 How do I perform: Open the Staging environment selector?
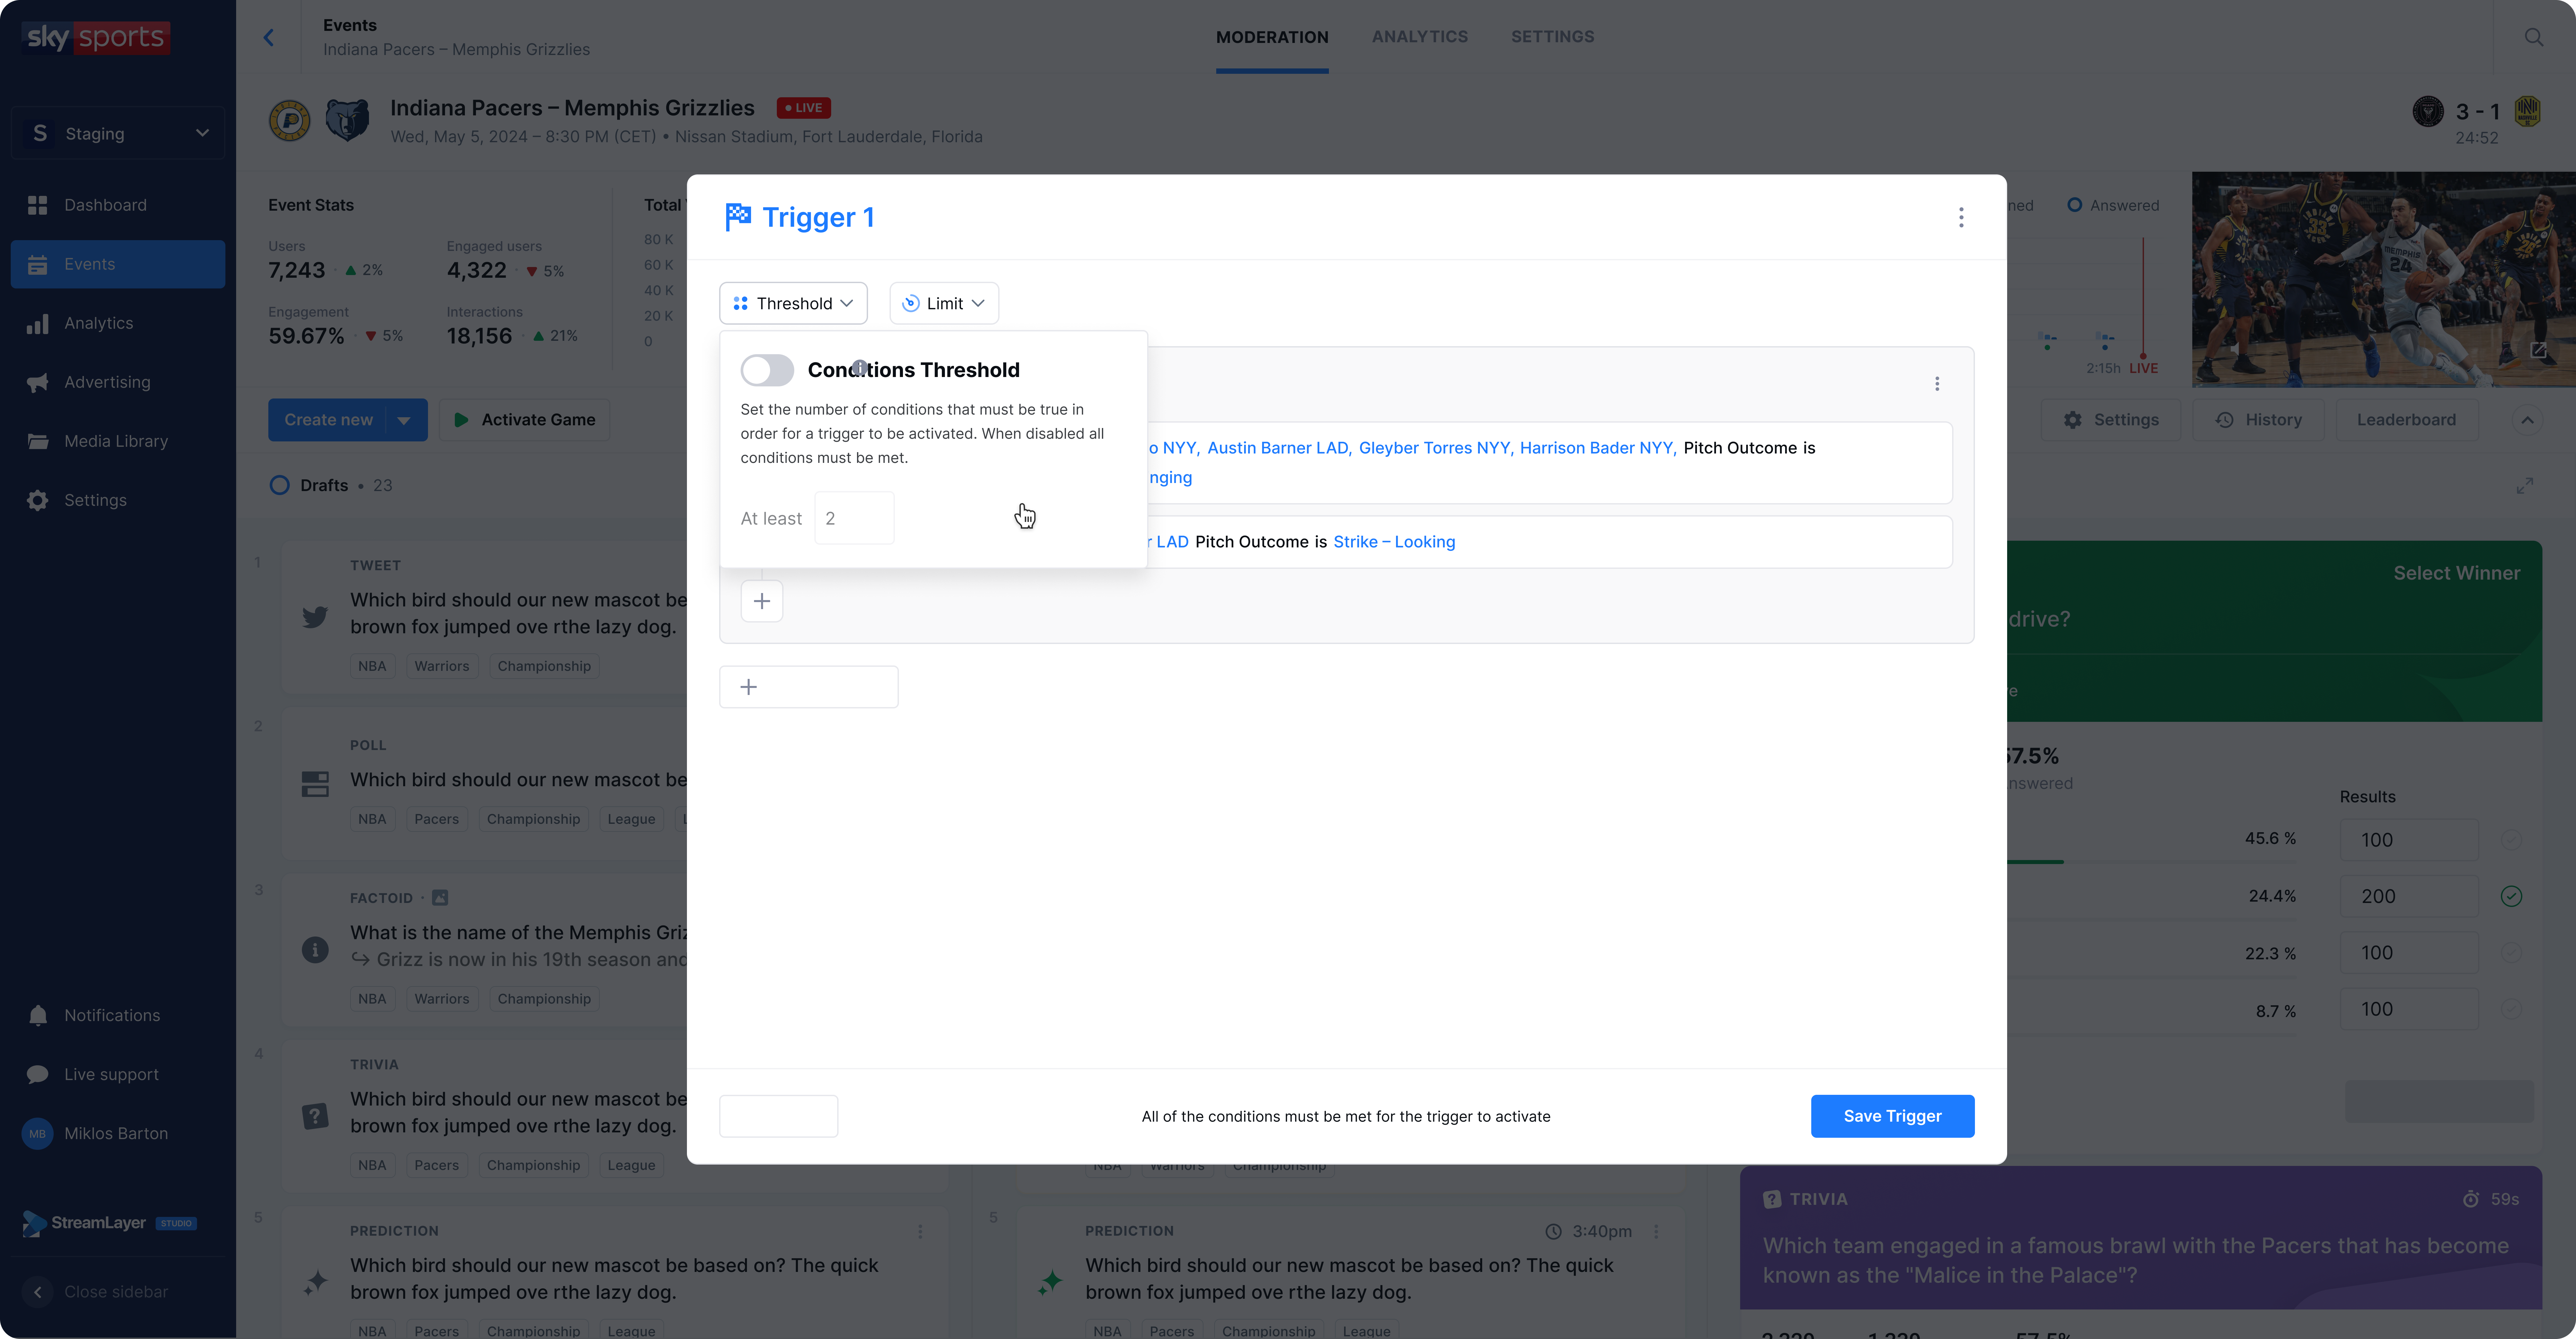(118, 133)
